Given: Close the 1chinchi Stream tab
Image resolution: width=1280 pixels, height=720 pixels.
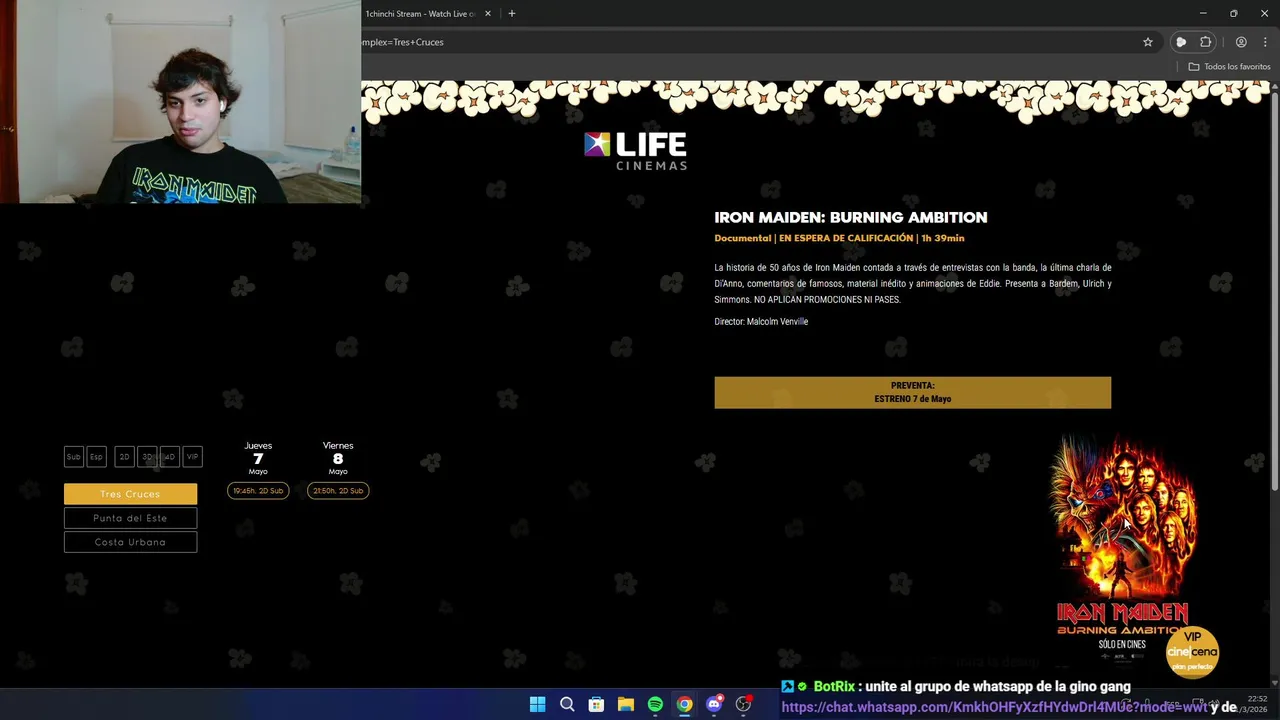Looking at the screenshot, I should pos(487,14).
